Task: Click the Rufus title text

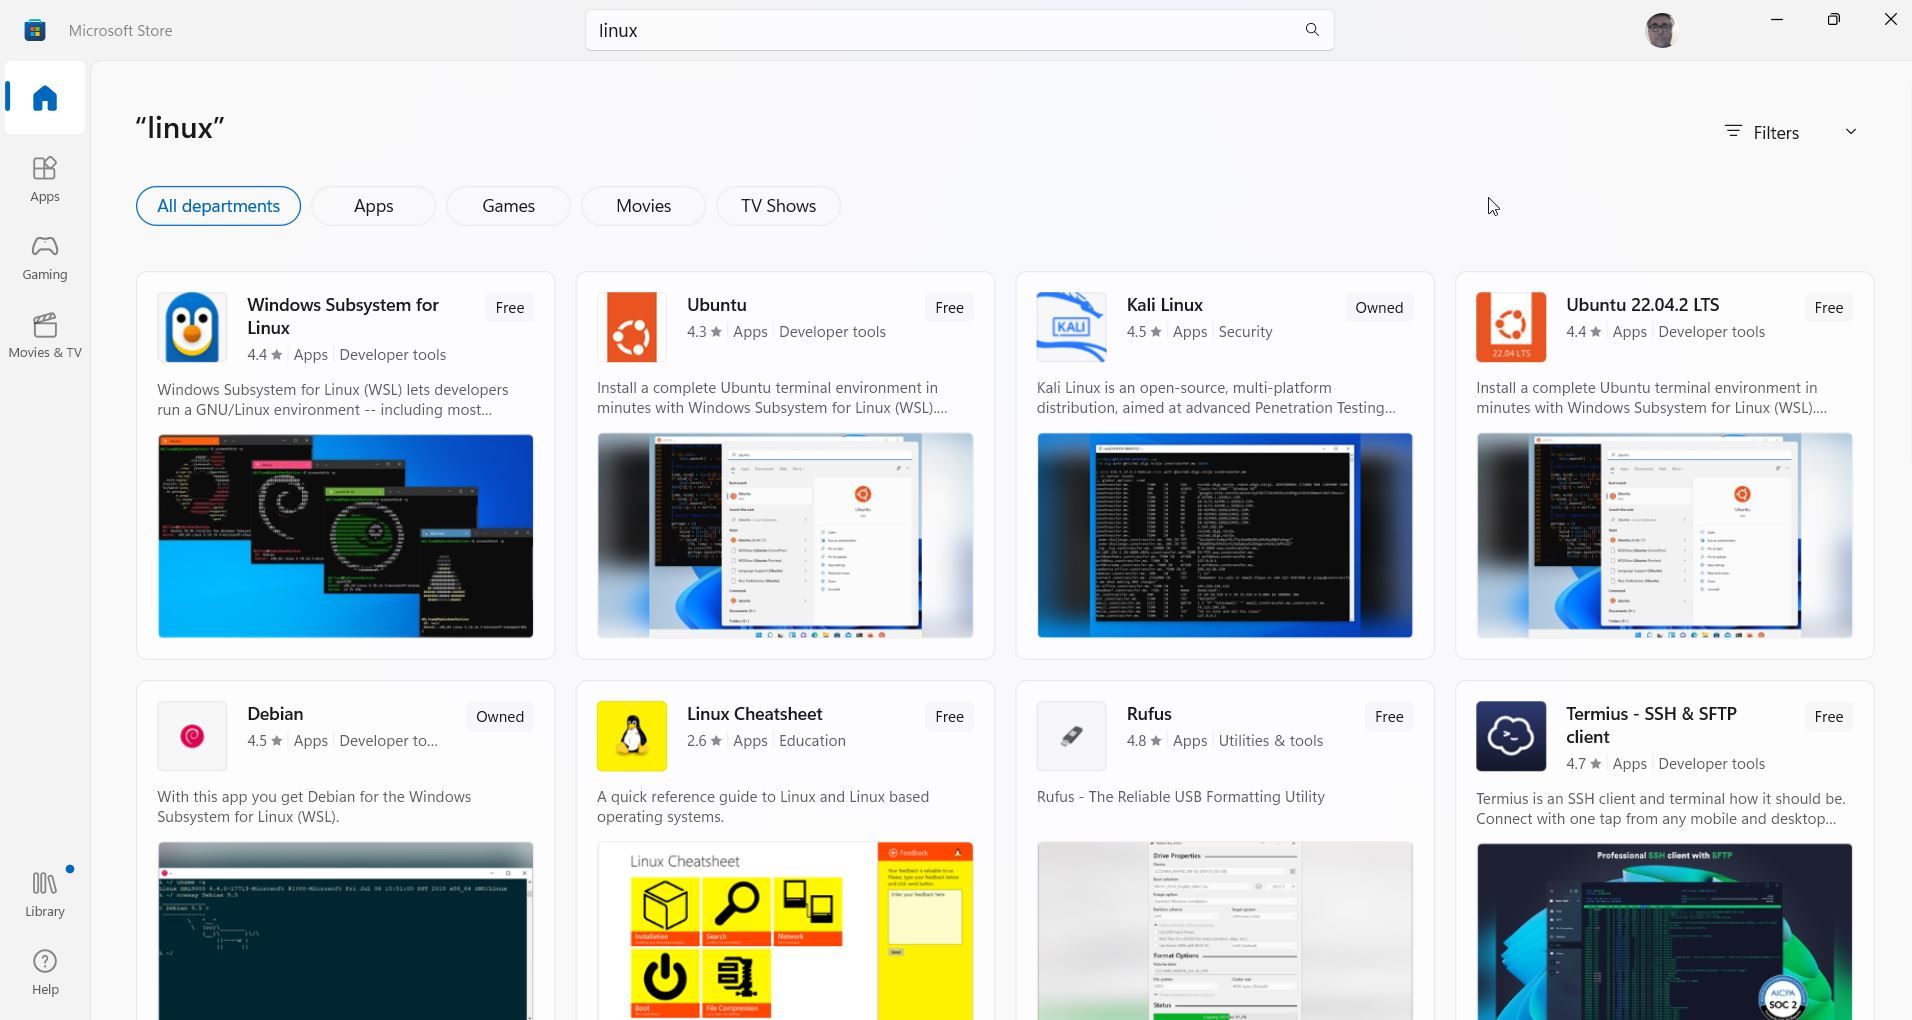Action: click(x=1148, y=714)
